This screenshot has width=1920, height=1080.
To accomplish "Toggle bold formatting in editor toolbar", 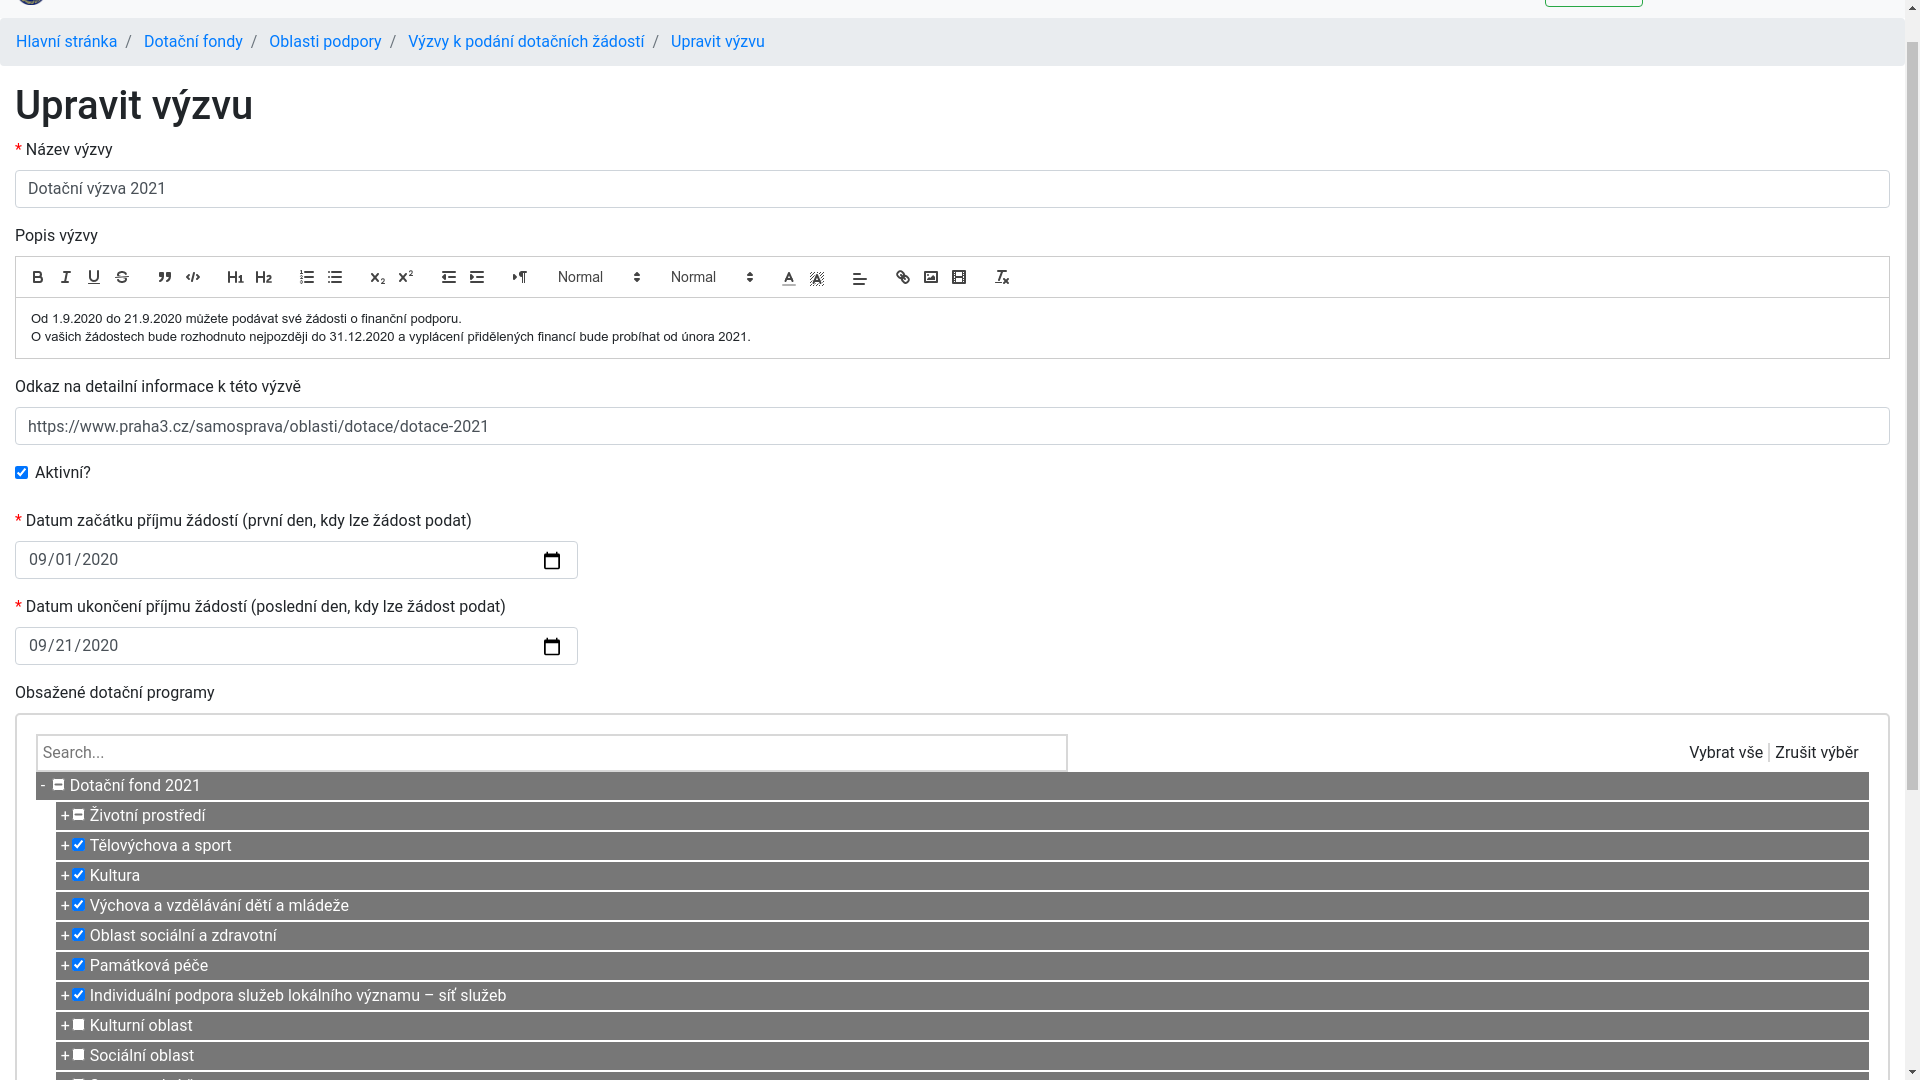I will pos(38,278).
